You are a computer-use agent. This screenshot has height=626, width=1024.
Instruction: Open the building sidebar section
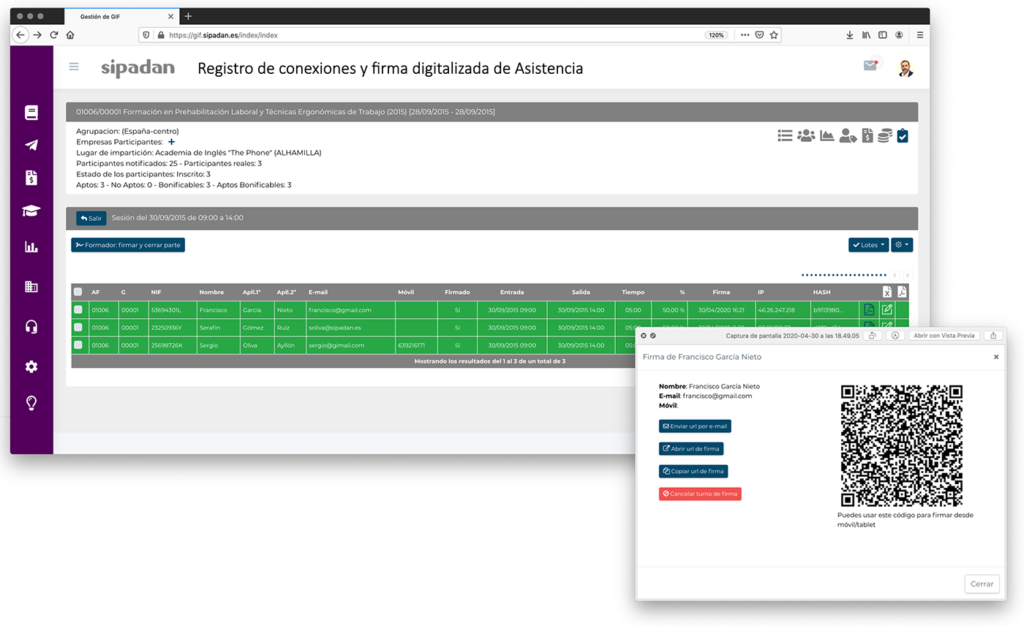[31, 287]
